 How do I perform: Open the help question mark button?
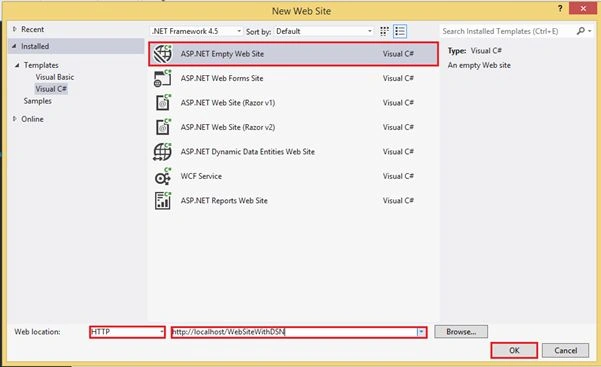560,9
